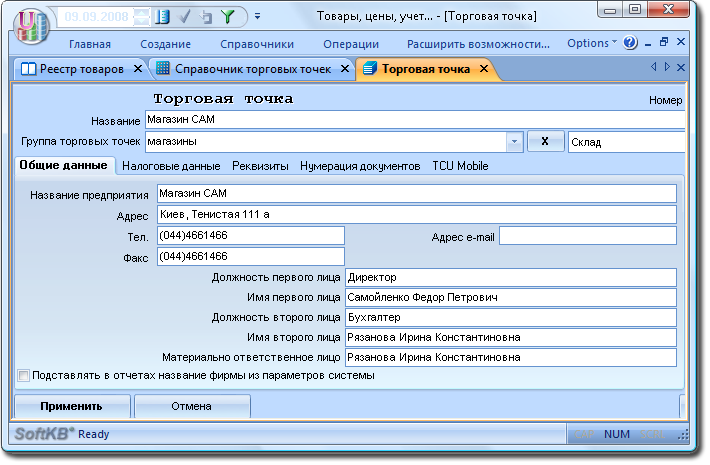Open the Налоговые данные tab
The image size is (710, 465).
(171, 166)
